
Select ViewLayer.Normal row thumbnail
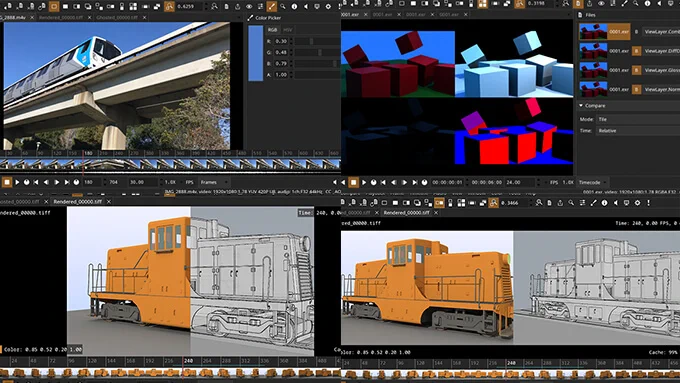(593, 89)
